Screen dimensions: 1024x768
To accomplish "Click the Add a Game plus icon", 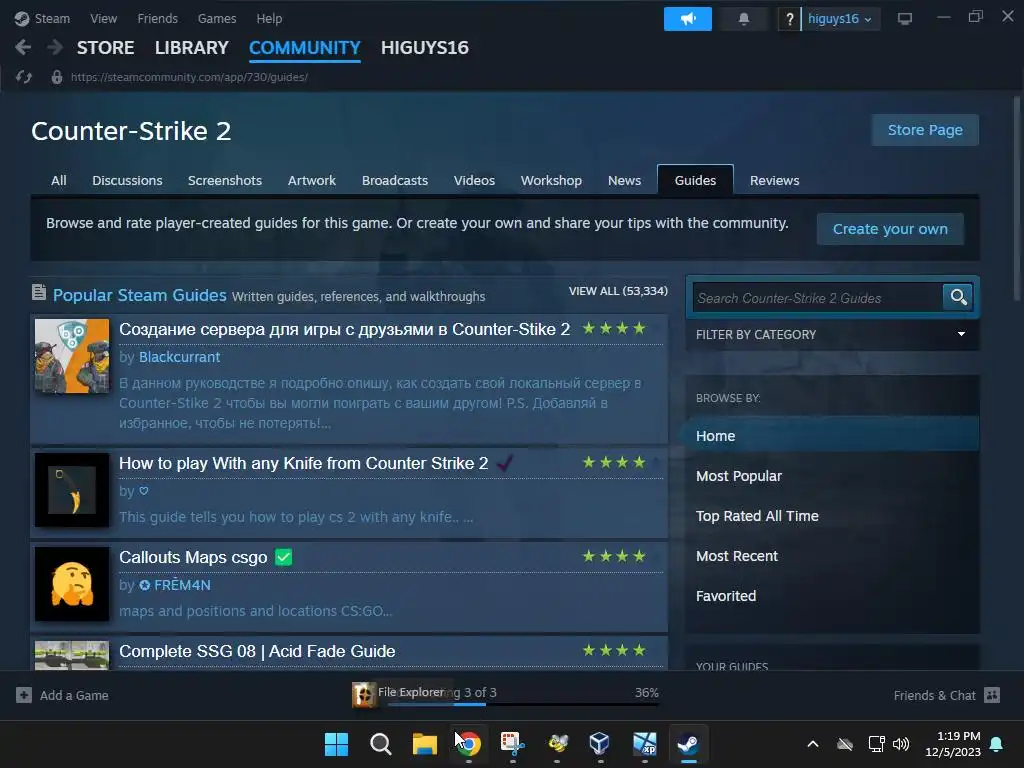I will coord(24,695).
